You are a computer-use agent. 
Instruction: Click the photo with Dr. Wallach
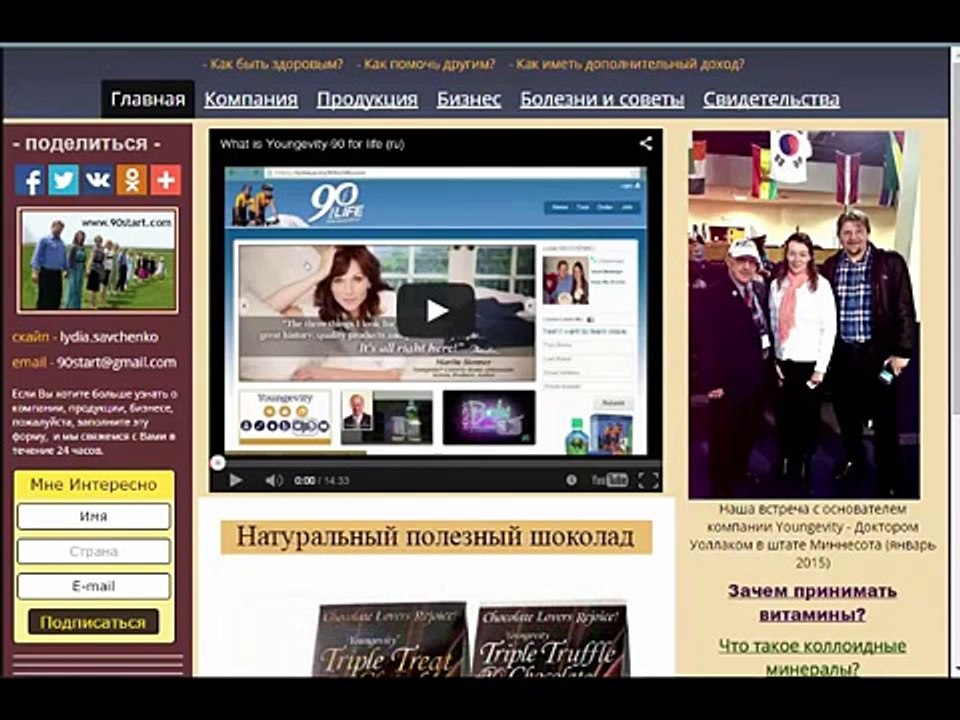tap(804, 315)
